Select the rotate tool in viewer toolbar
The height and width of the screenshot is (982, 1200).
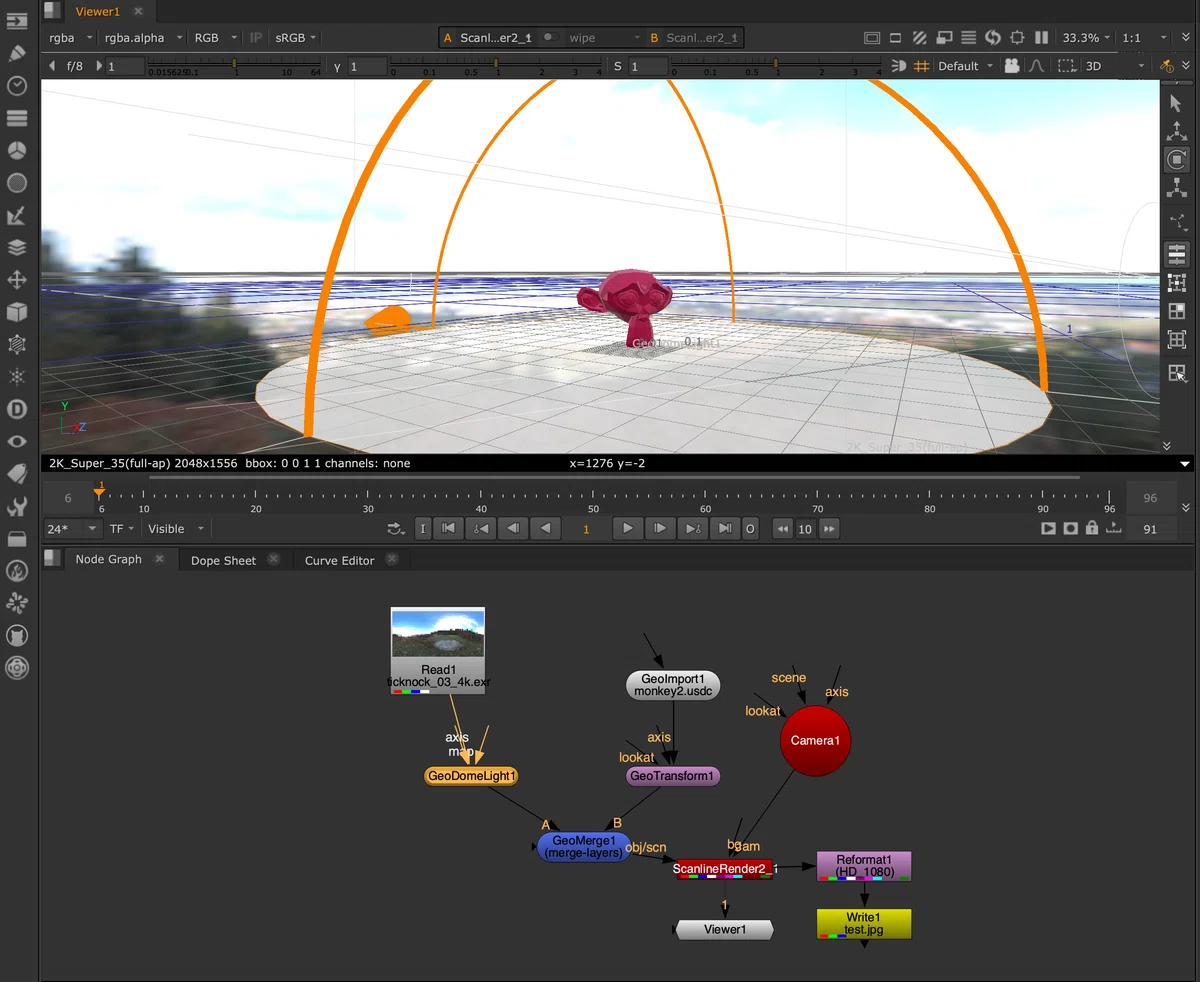[x=1177, y=160]
